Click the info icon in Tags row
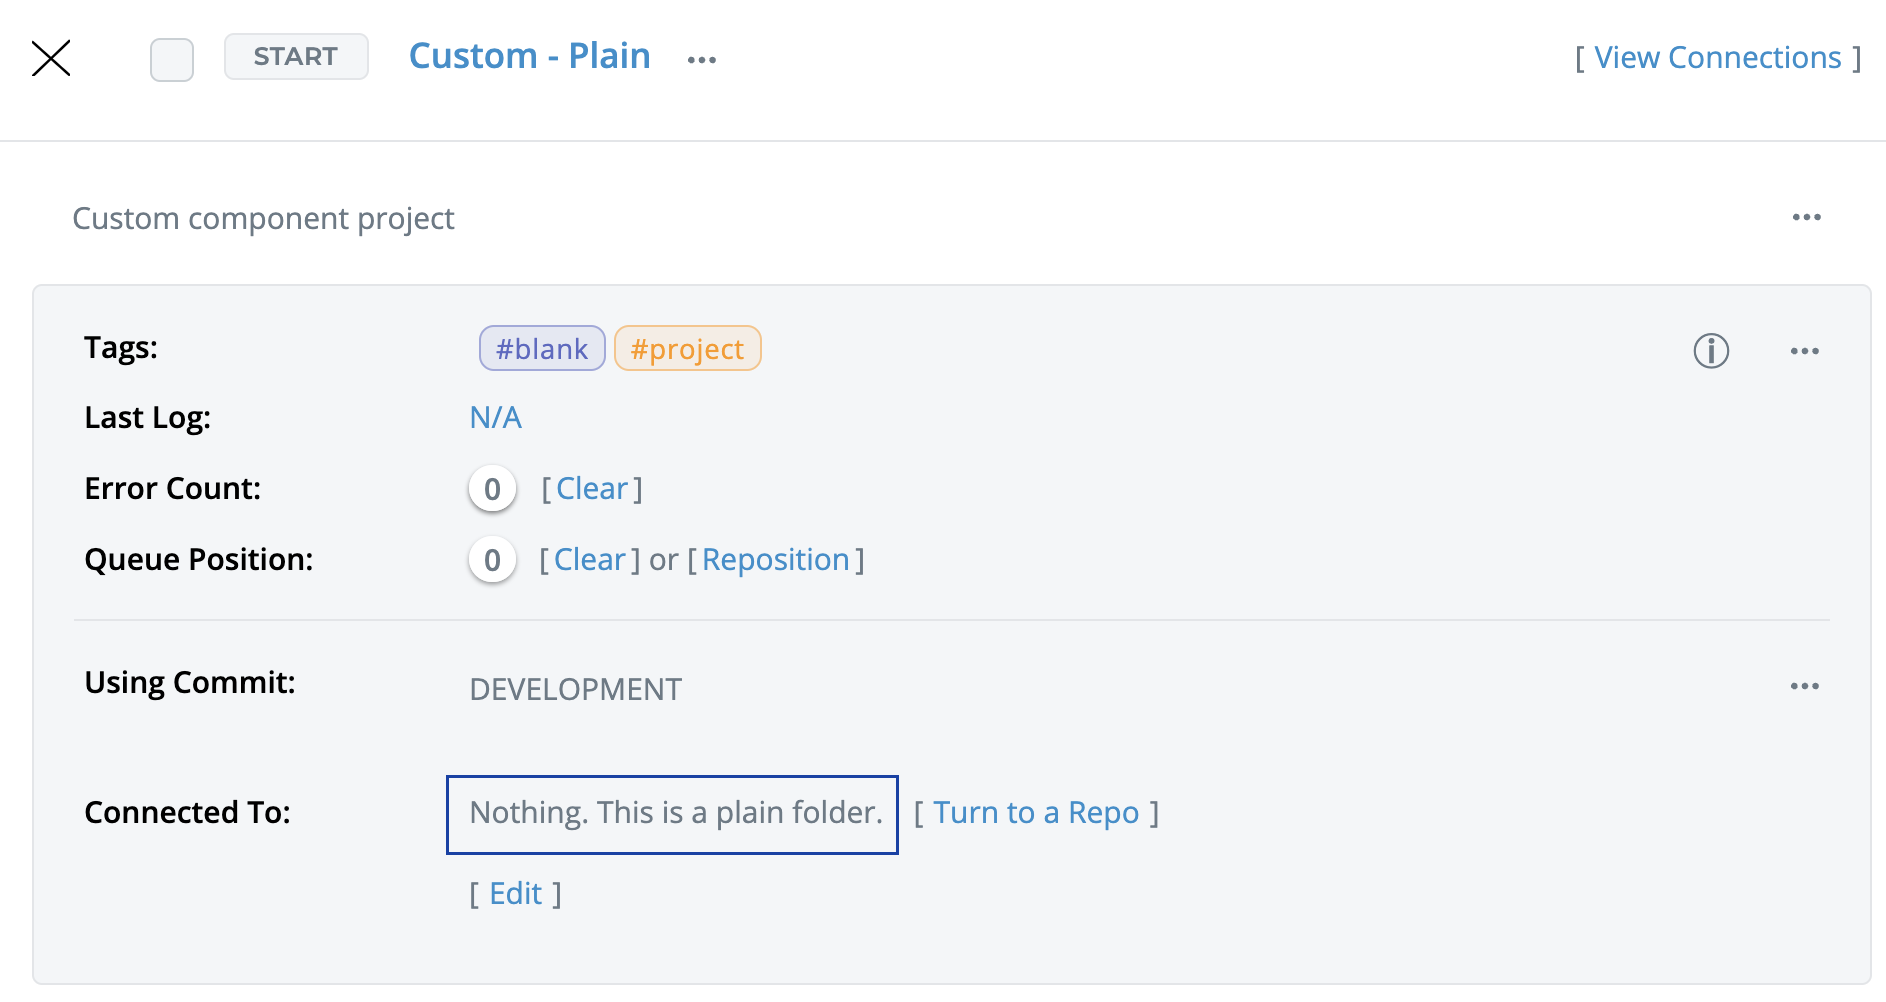This screenshot has height=1002, width=1886. tap(1711, 351)
